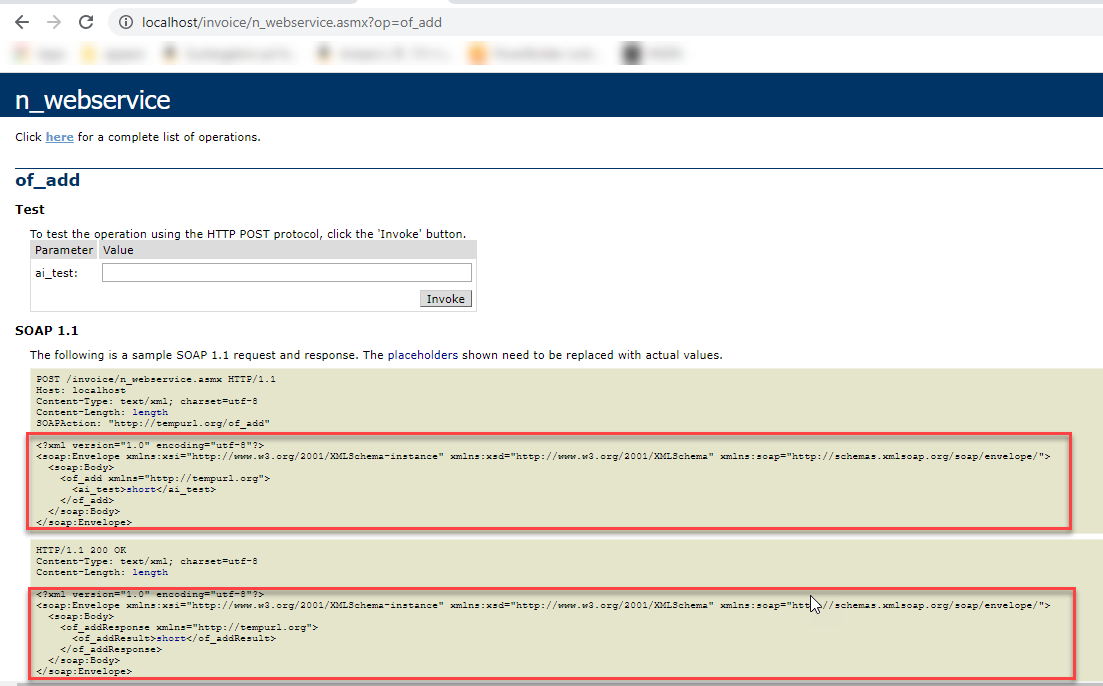Follow the 'here' link to operations list

coord(59,137)
